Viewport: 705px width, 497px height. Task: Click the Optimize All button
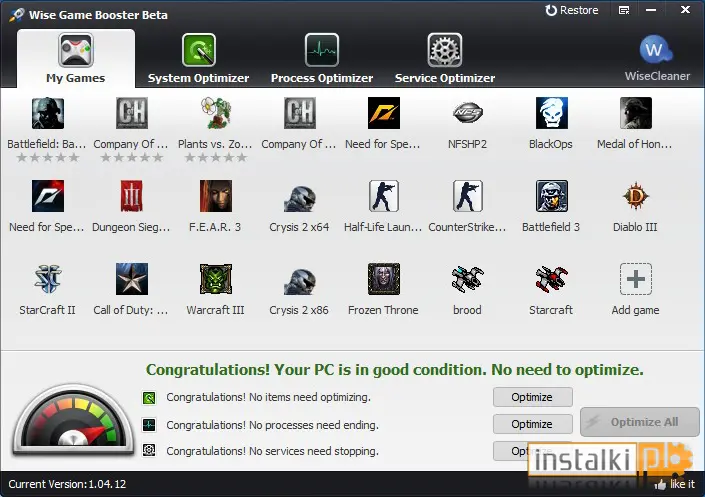640,422
